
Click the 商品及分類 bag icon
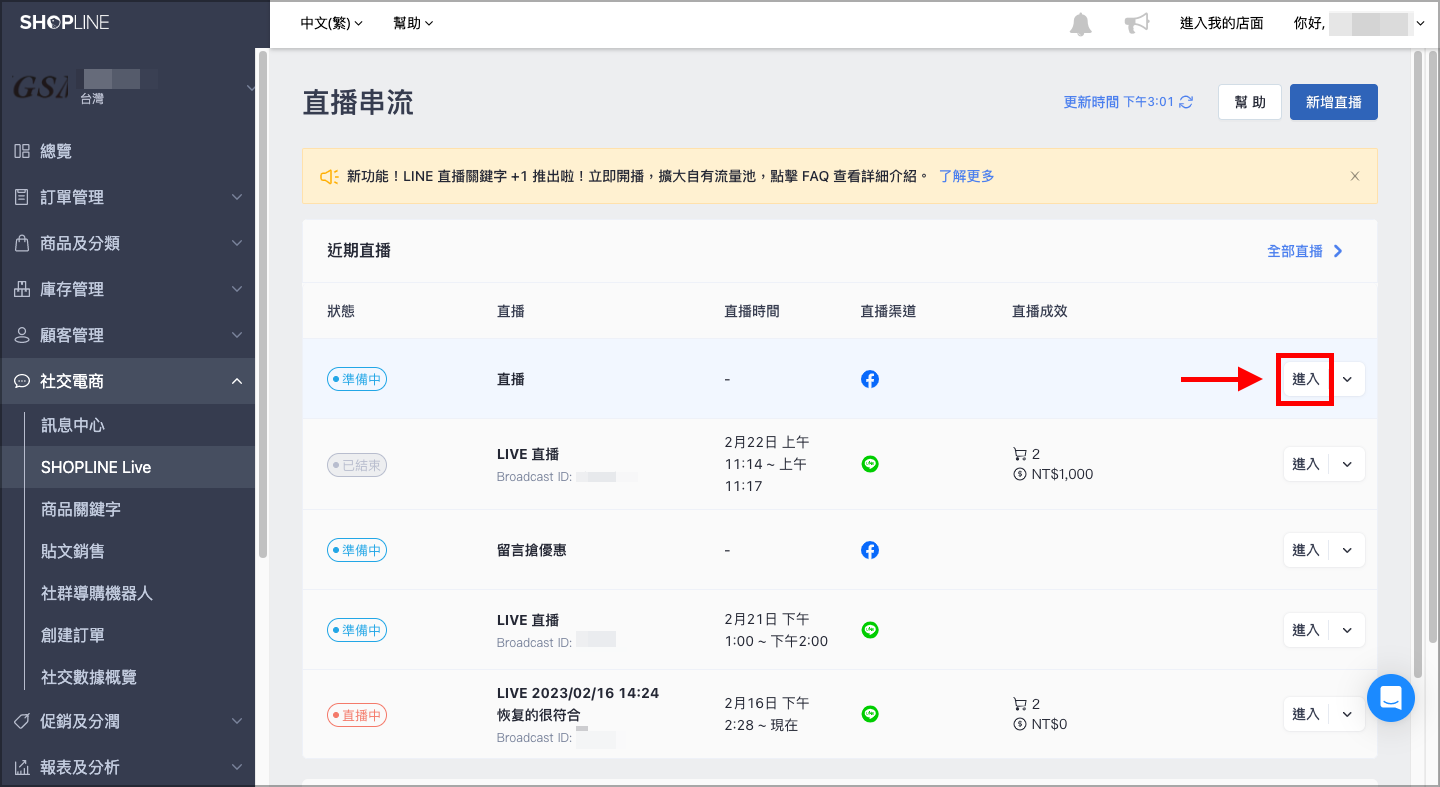[x=21, y=243]
